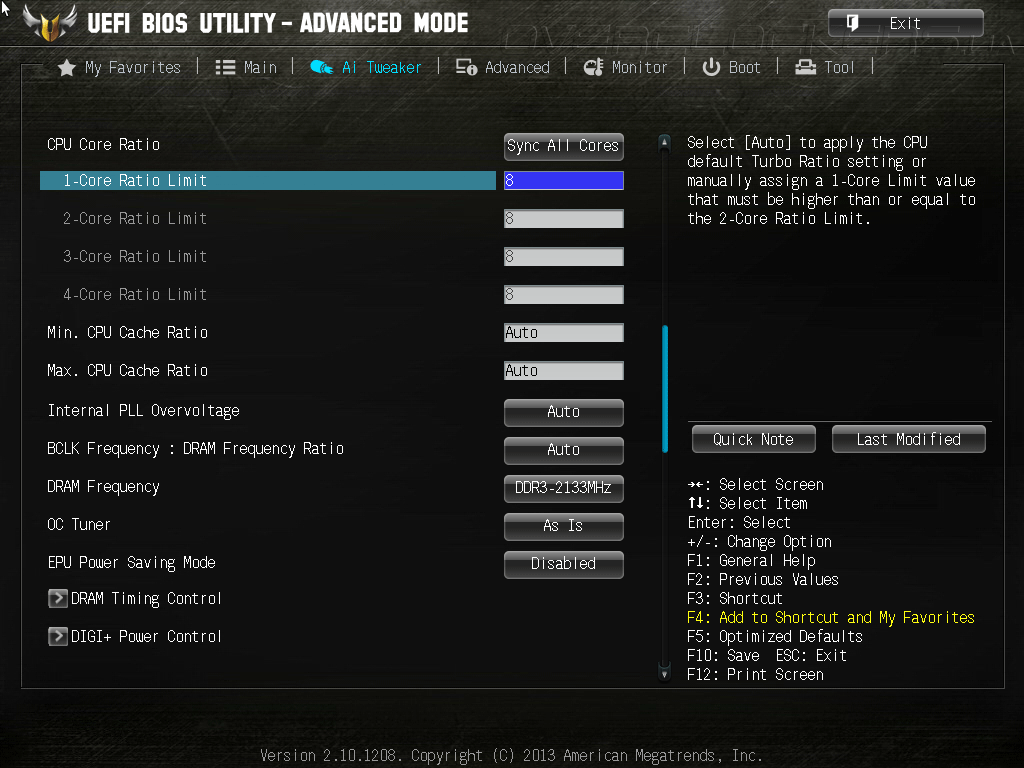Viewport: 1024px width, 768px height.
Task: Click the F1 General Help hint
Action: (x=751, y=560)
